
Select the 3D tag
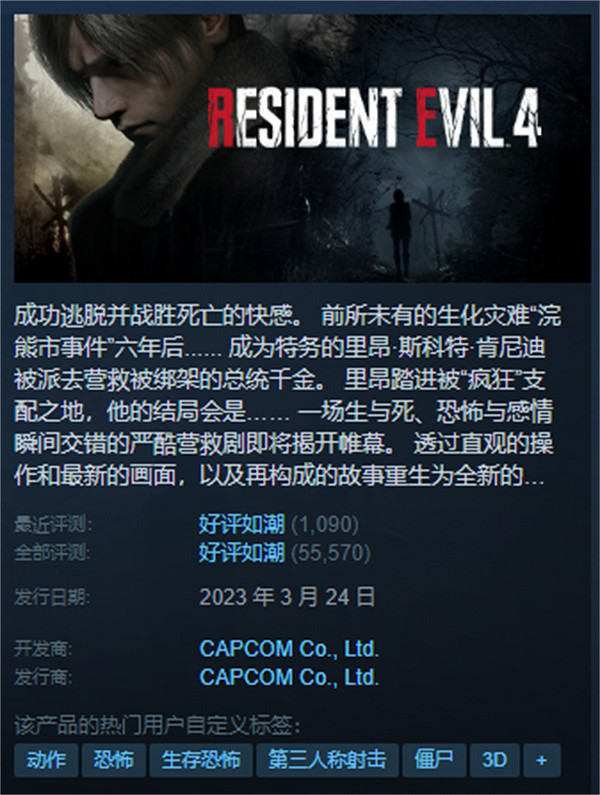[495, 760]
